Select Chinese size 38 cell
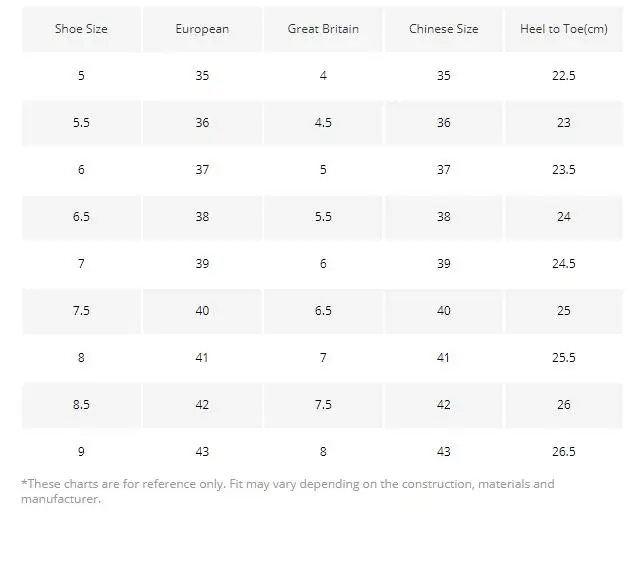Viewport: 643px width, 561px height. pos(444,217)
